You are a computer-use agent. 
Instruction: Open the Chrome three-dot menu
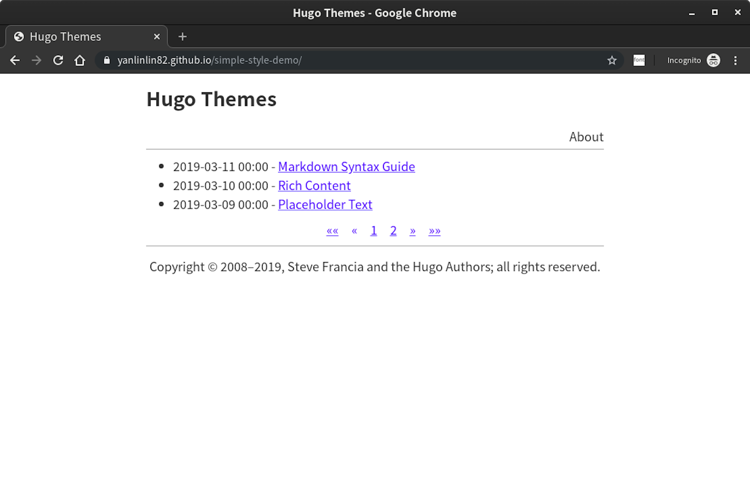736,60
